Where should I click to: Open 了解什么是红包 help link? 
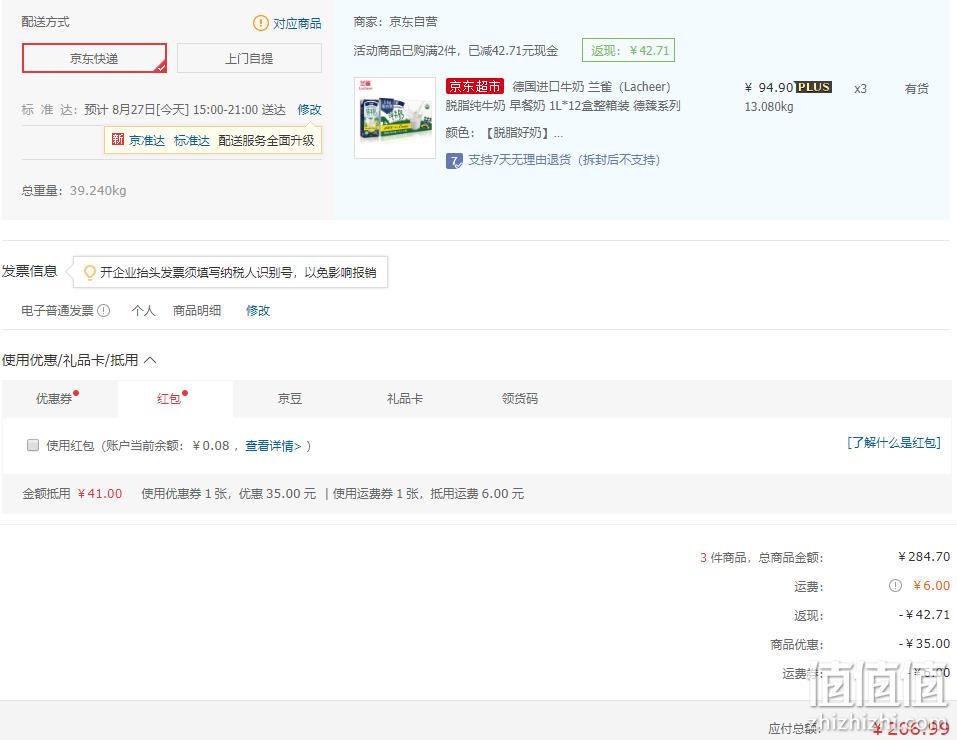tap(894, 443)
